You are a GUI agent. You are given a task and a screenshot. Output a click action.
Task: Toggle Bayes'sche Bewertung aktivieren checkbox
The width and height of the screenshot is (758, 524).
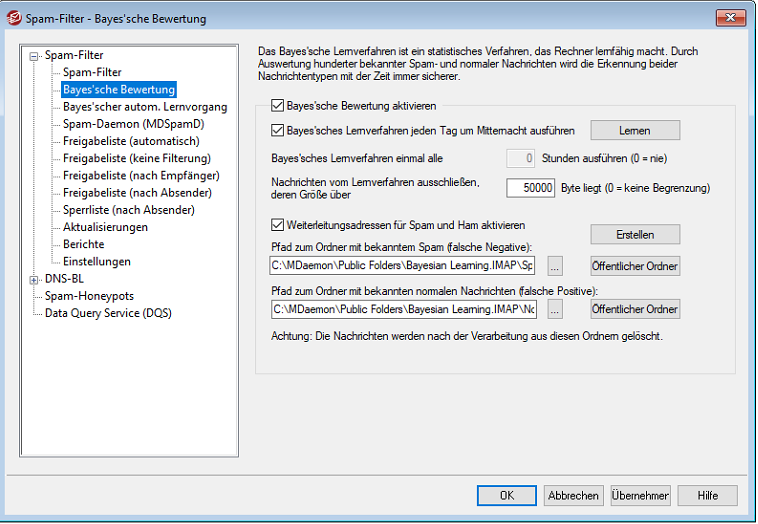[278, 104]
